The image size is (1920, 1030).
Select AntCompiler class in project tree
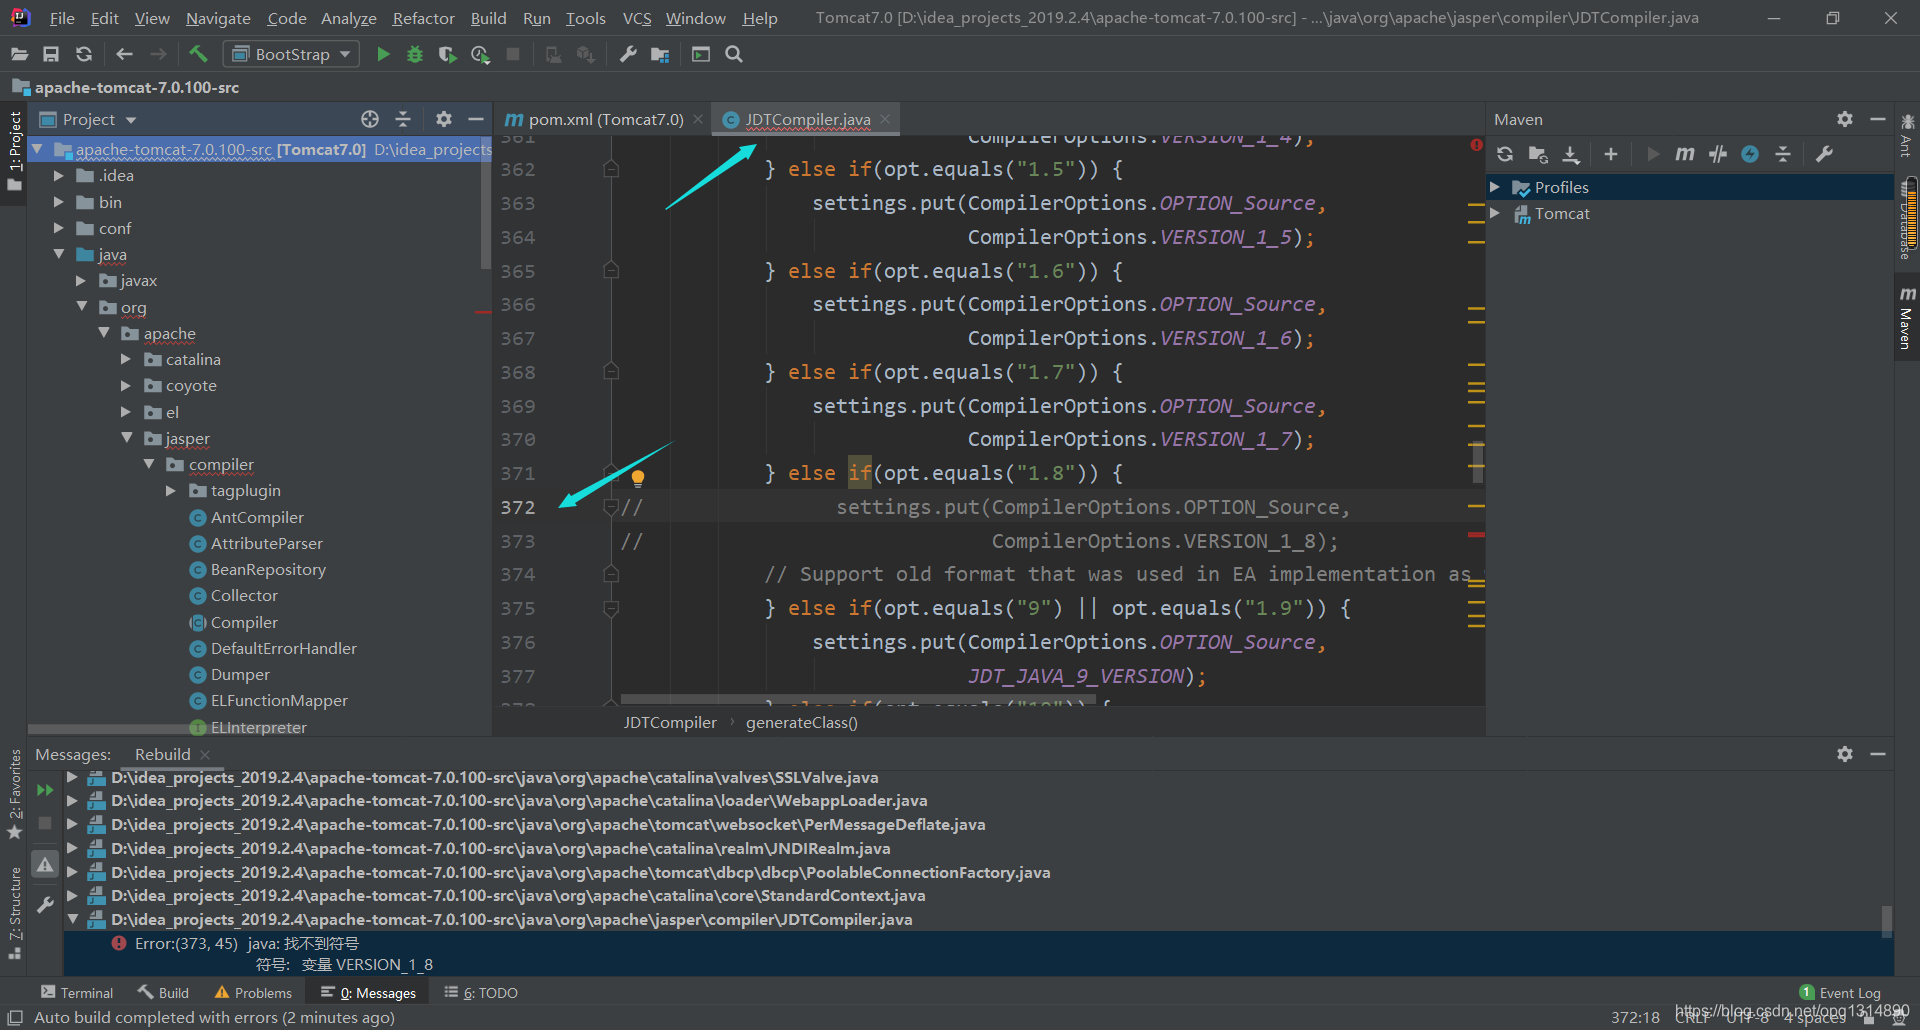coord(257,517)
